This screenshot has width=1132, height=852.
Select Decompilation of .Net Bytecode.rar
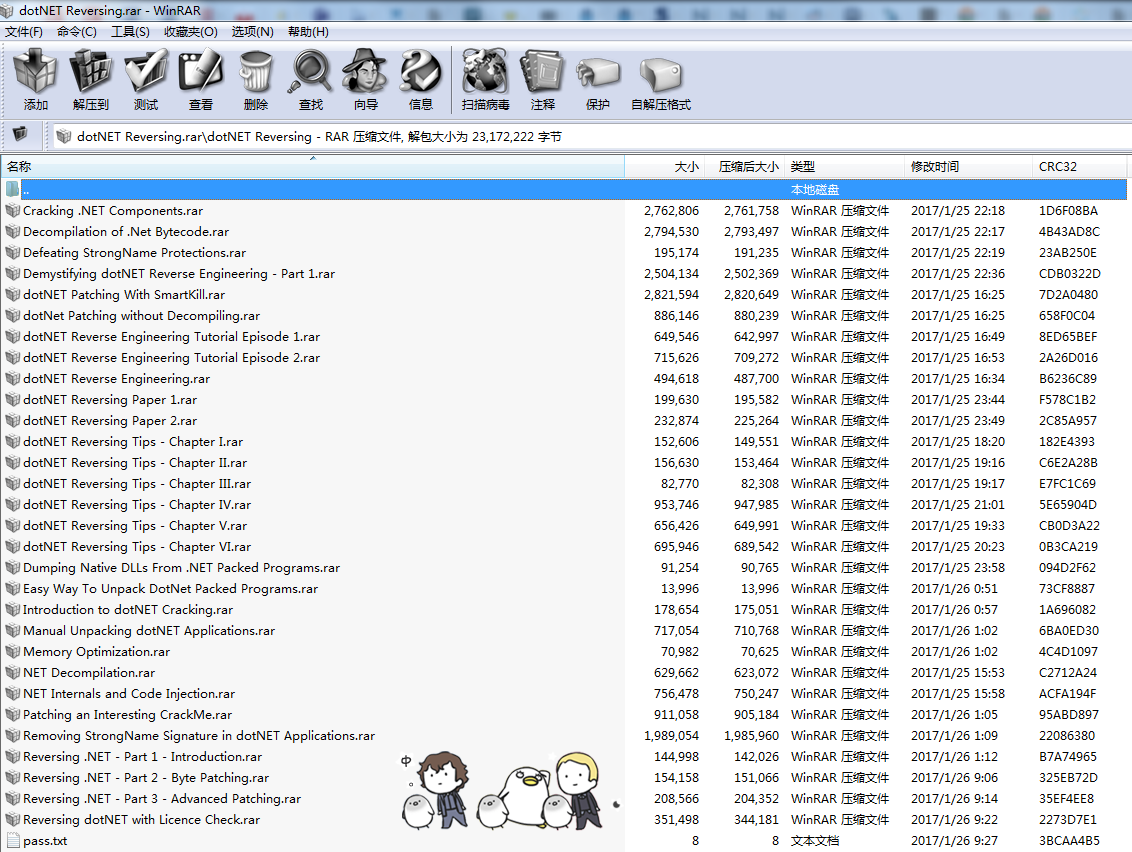click(126, 232)
